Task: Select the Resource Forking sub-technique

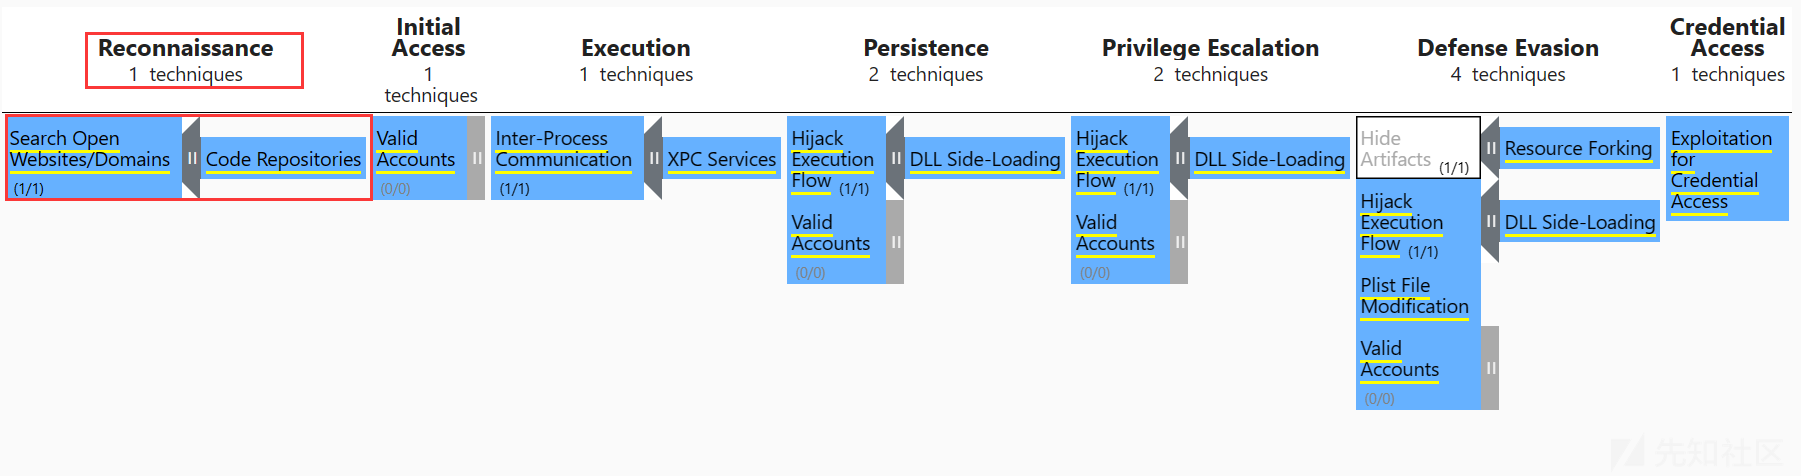Action: pos(1578,148)
